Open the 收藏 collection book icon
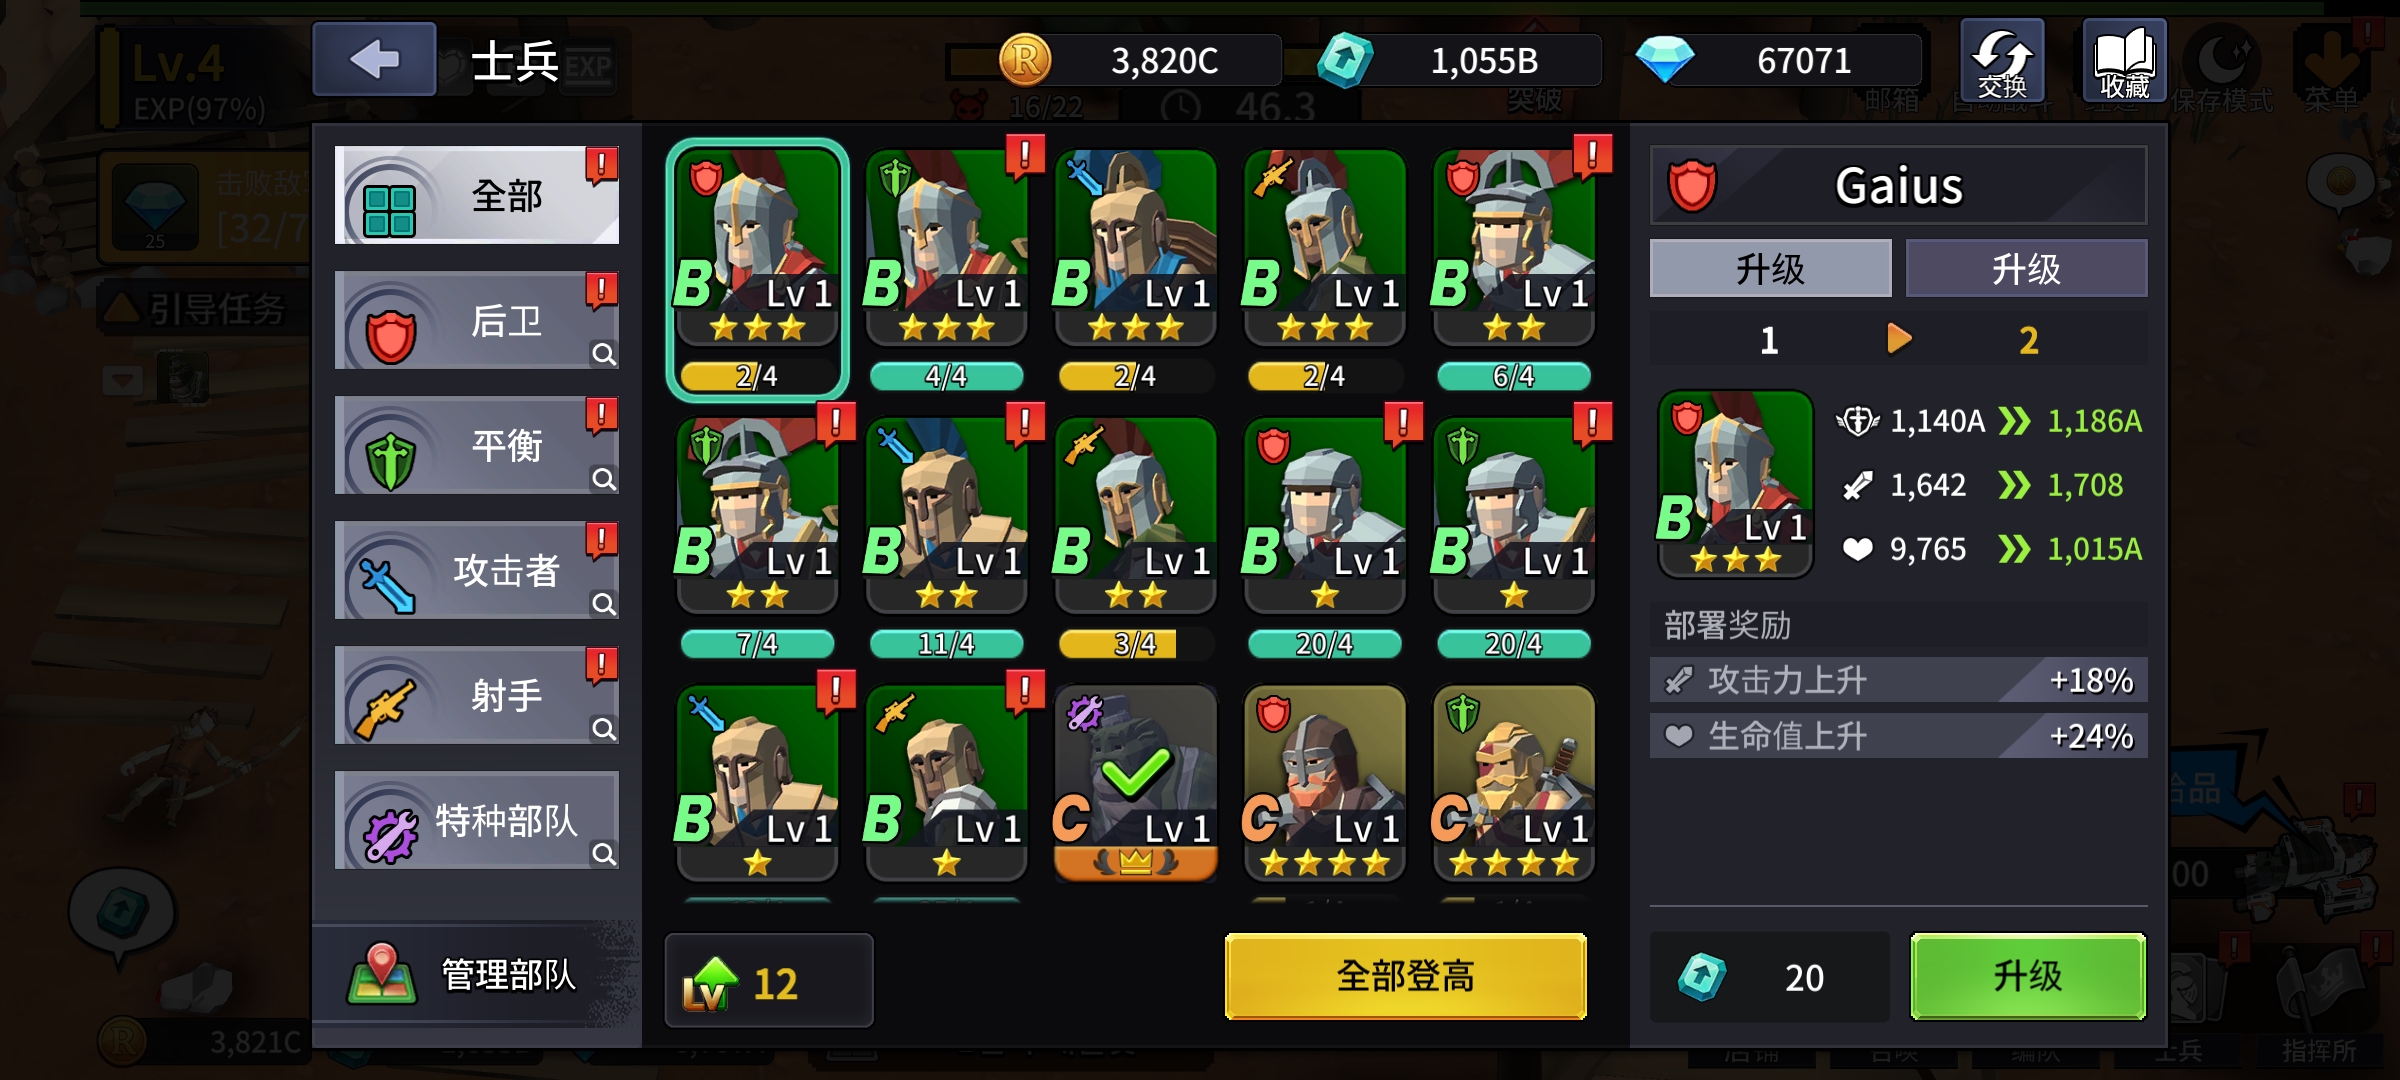Screen dimensions: 2400x1080 tap(2124, 60)
